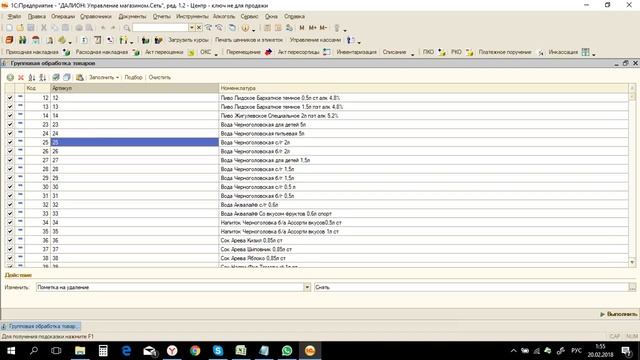Open the Алкоголь menu
The width and height of the screenshot is (640, 360).
(224, 16)
